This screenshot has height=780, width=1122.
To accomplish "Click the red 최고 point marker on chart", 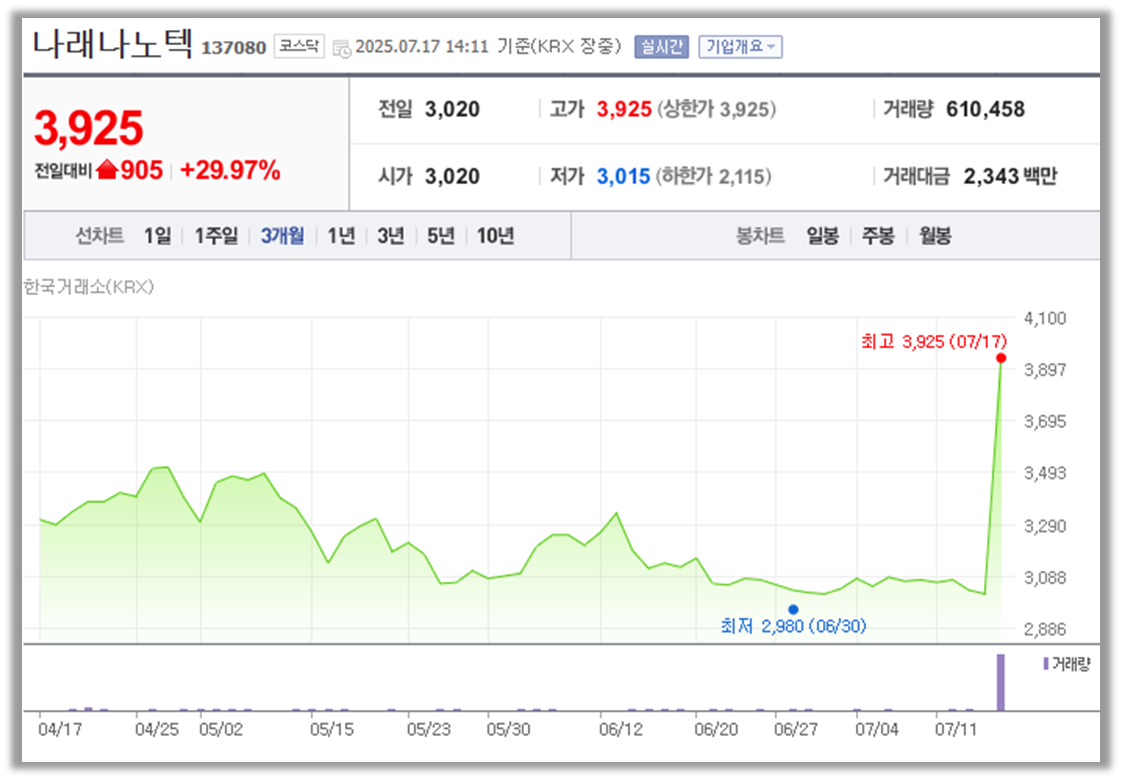I will click(1001, 358).
